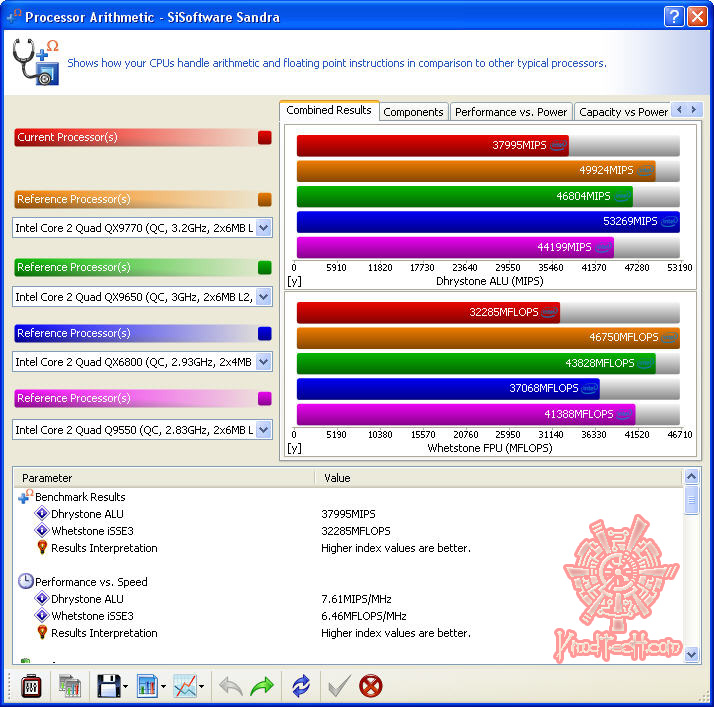
Task: Select the 7.61MIPS/MHz value cell
Action: (x=356, y=599)
